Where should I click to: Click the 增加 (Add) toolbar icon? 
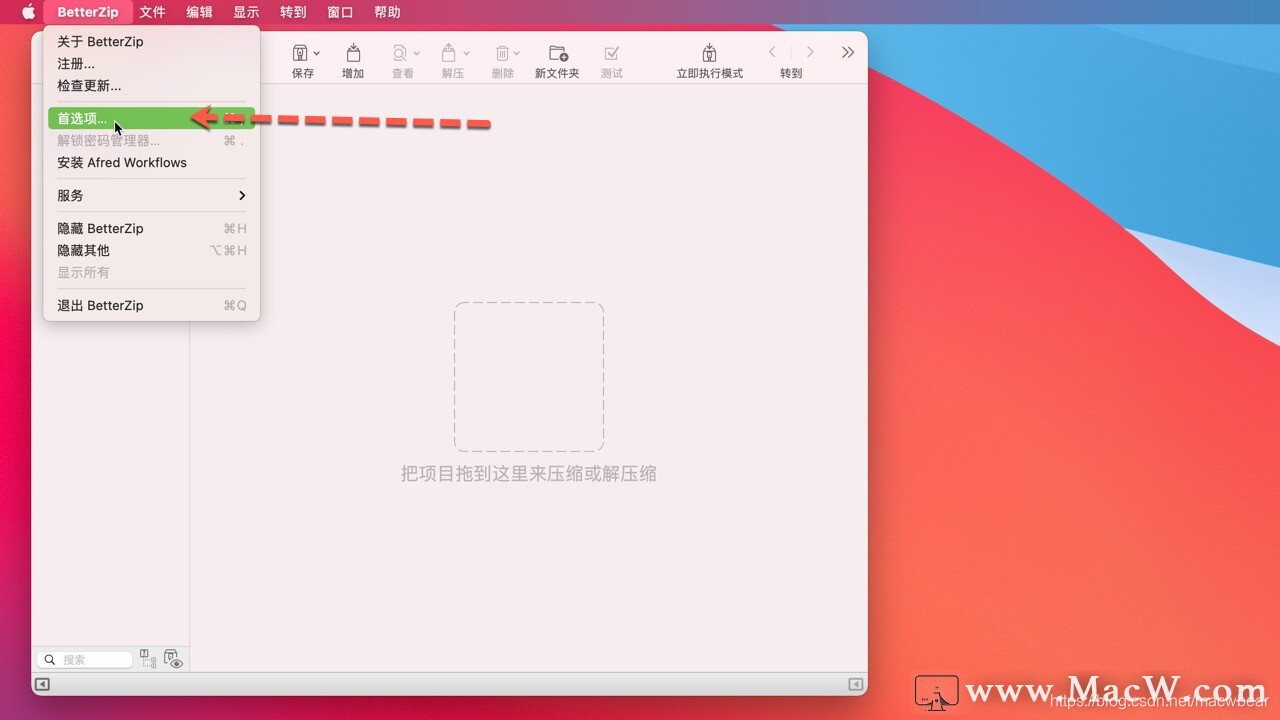[353, 53]
